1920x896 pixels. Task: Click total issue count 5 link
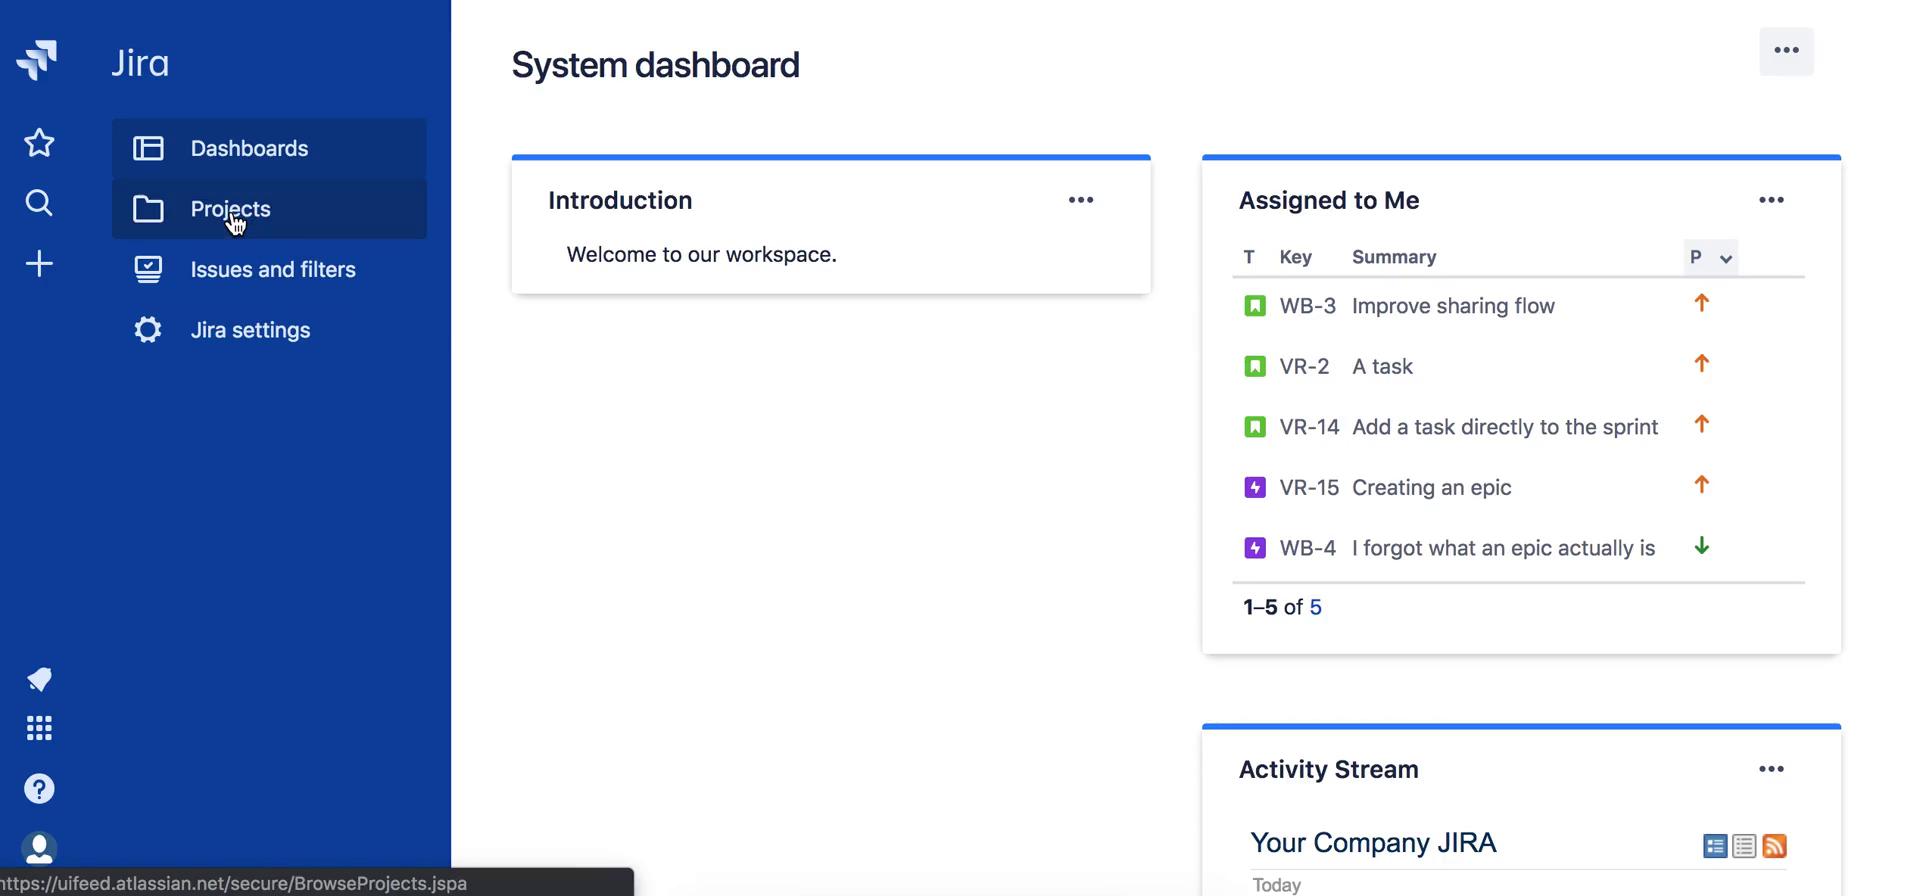coord(1315,607)
